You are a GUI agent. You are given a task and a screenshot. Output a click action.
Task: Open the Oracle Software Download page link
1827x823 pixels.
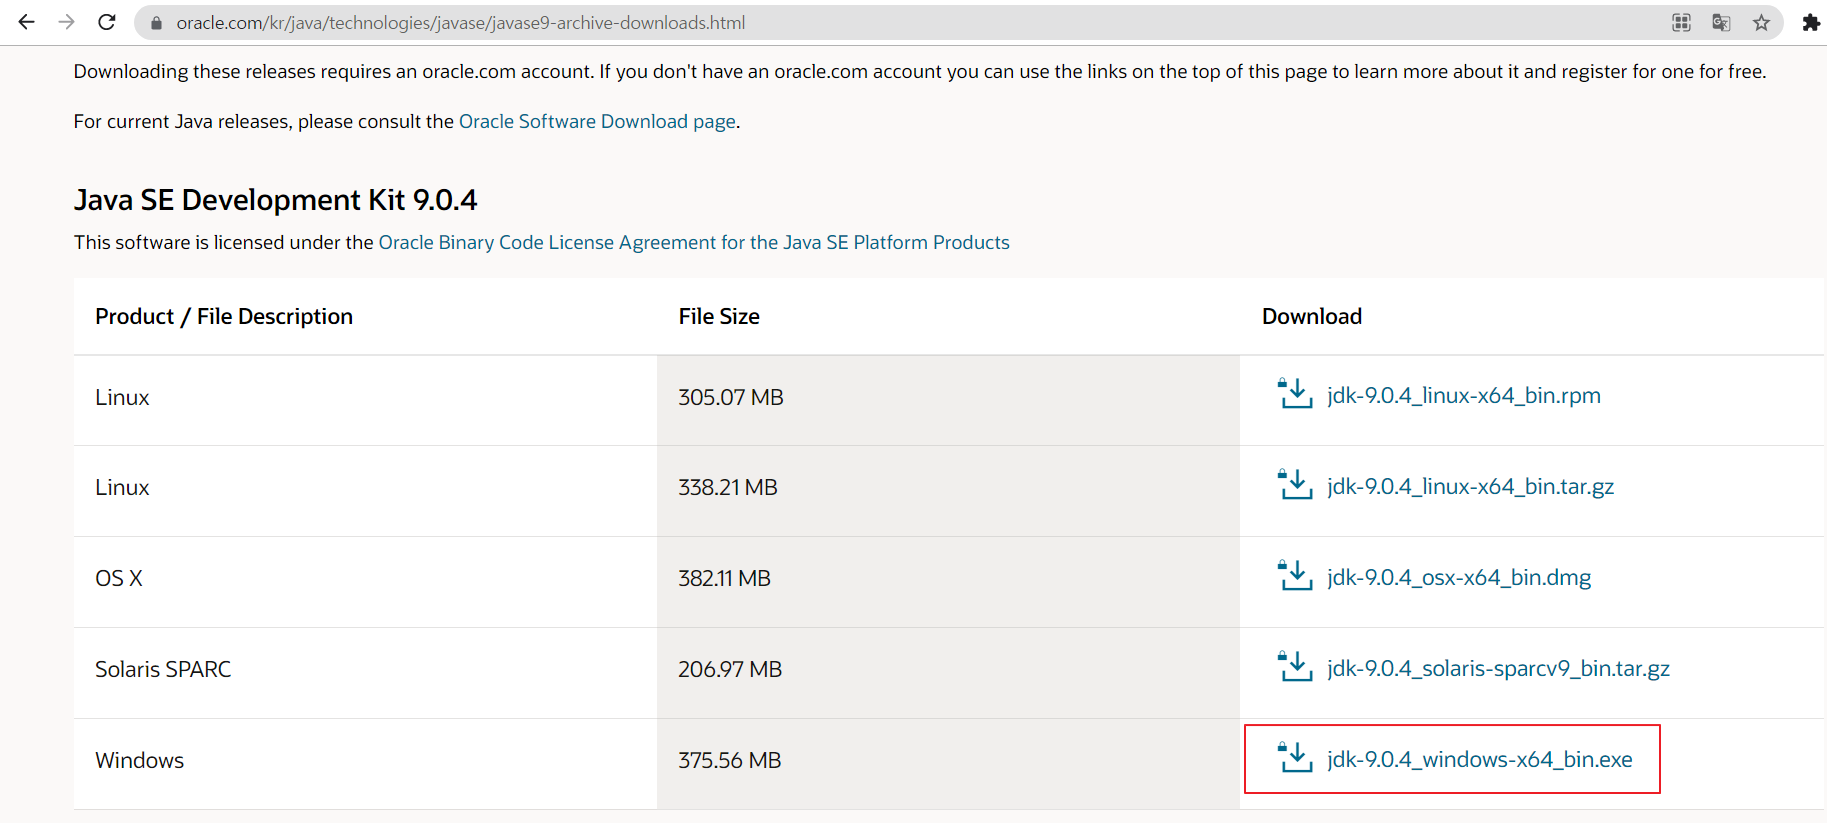click(x=597, y=121)
